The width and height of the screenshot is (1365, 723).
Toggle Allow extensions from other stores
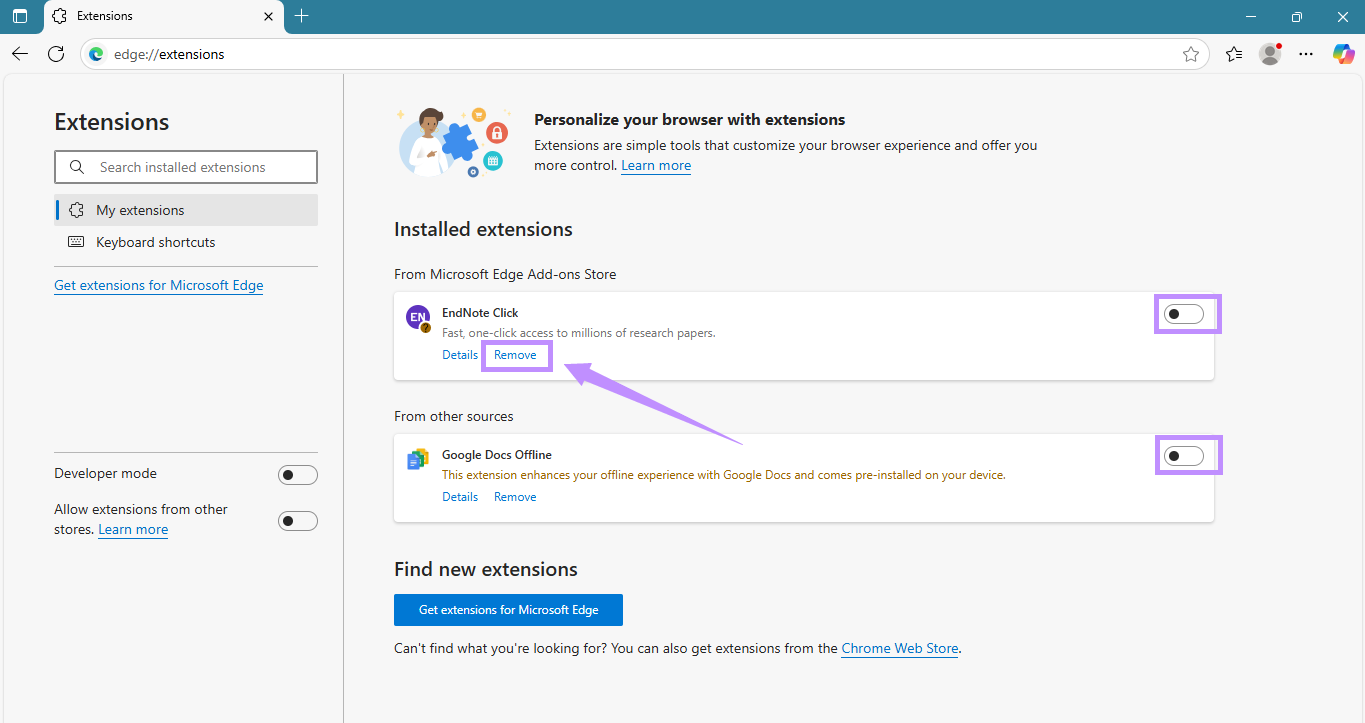click(x=298, y=521)
